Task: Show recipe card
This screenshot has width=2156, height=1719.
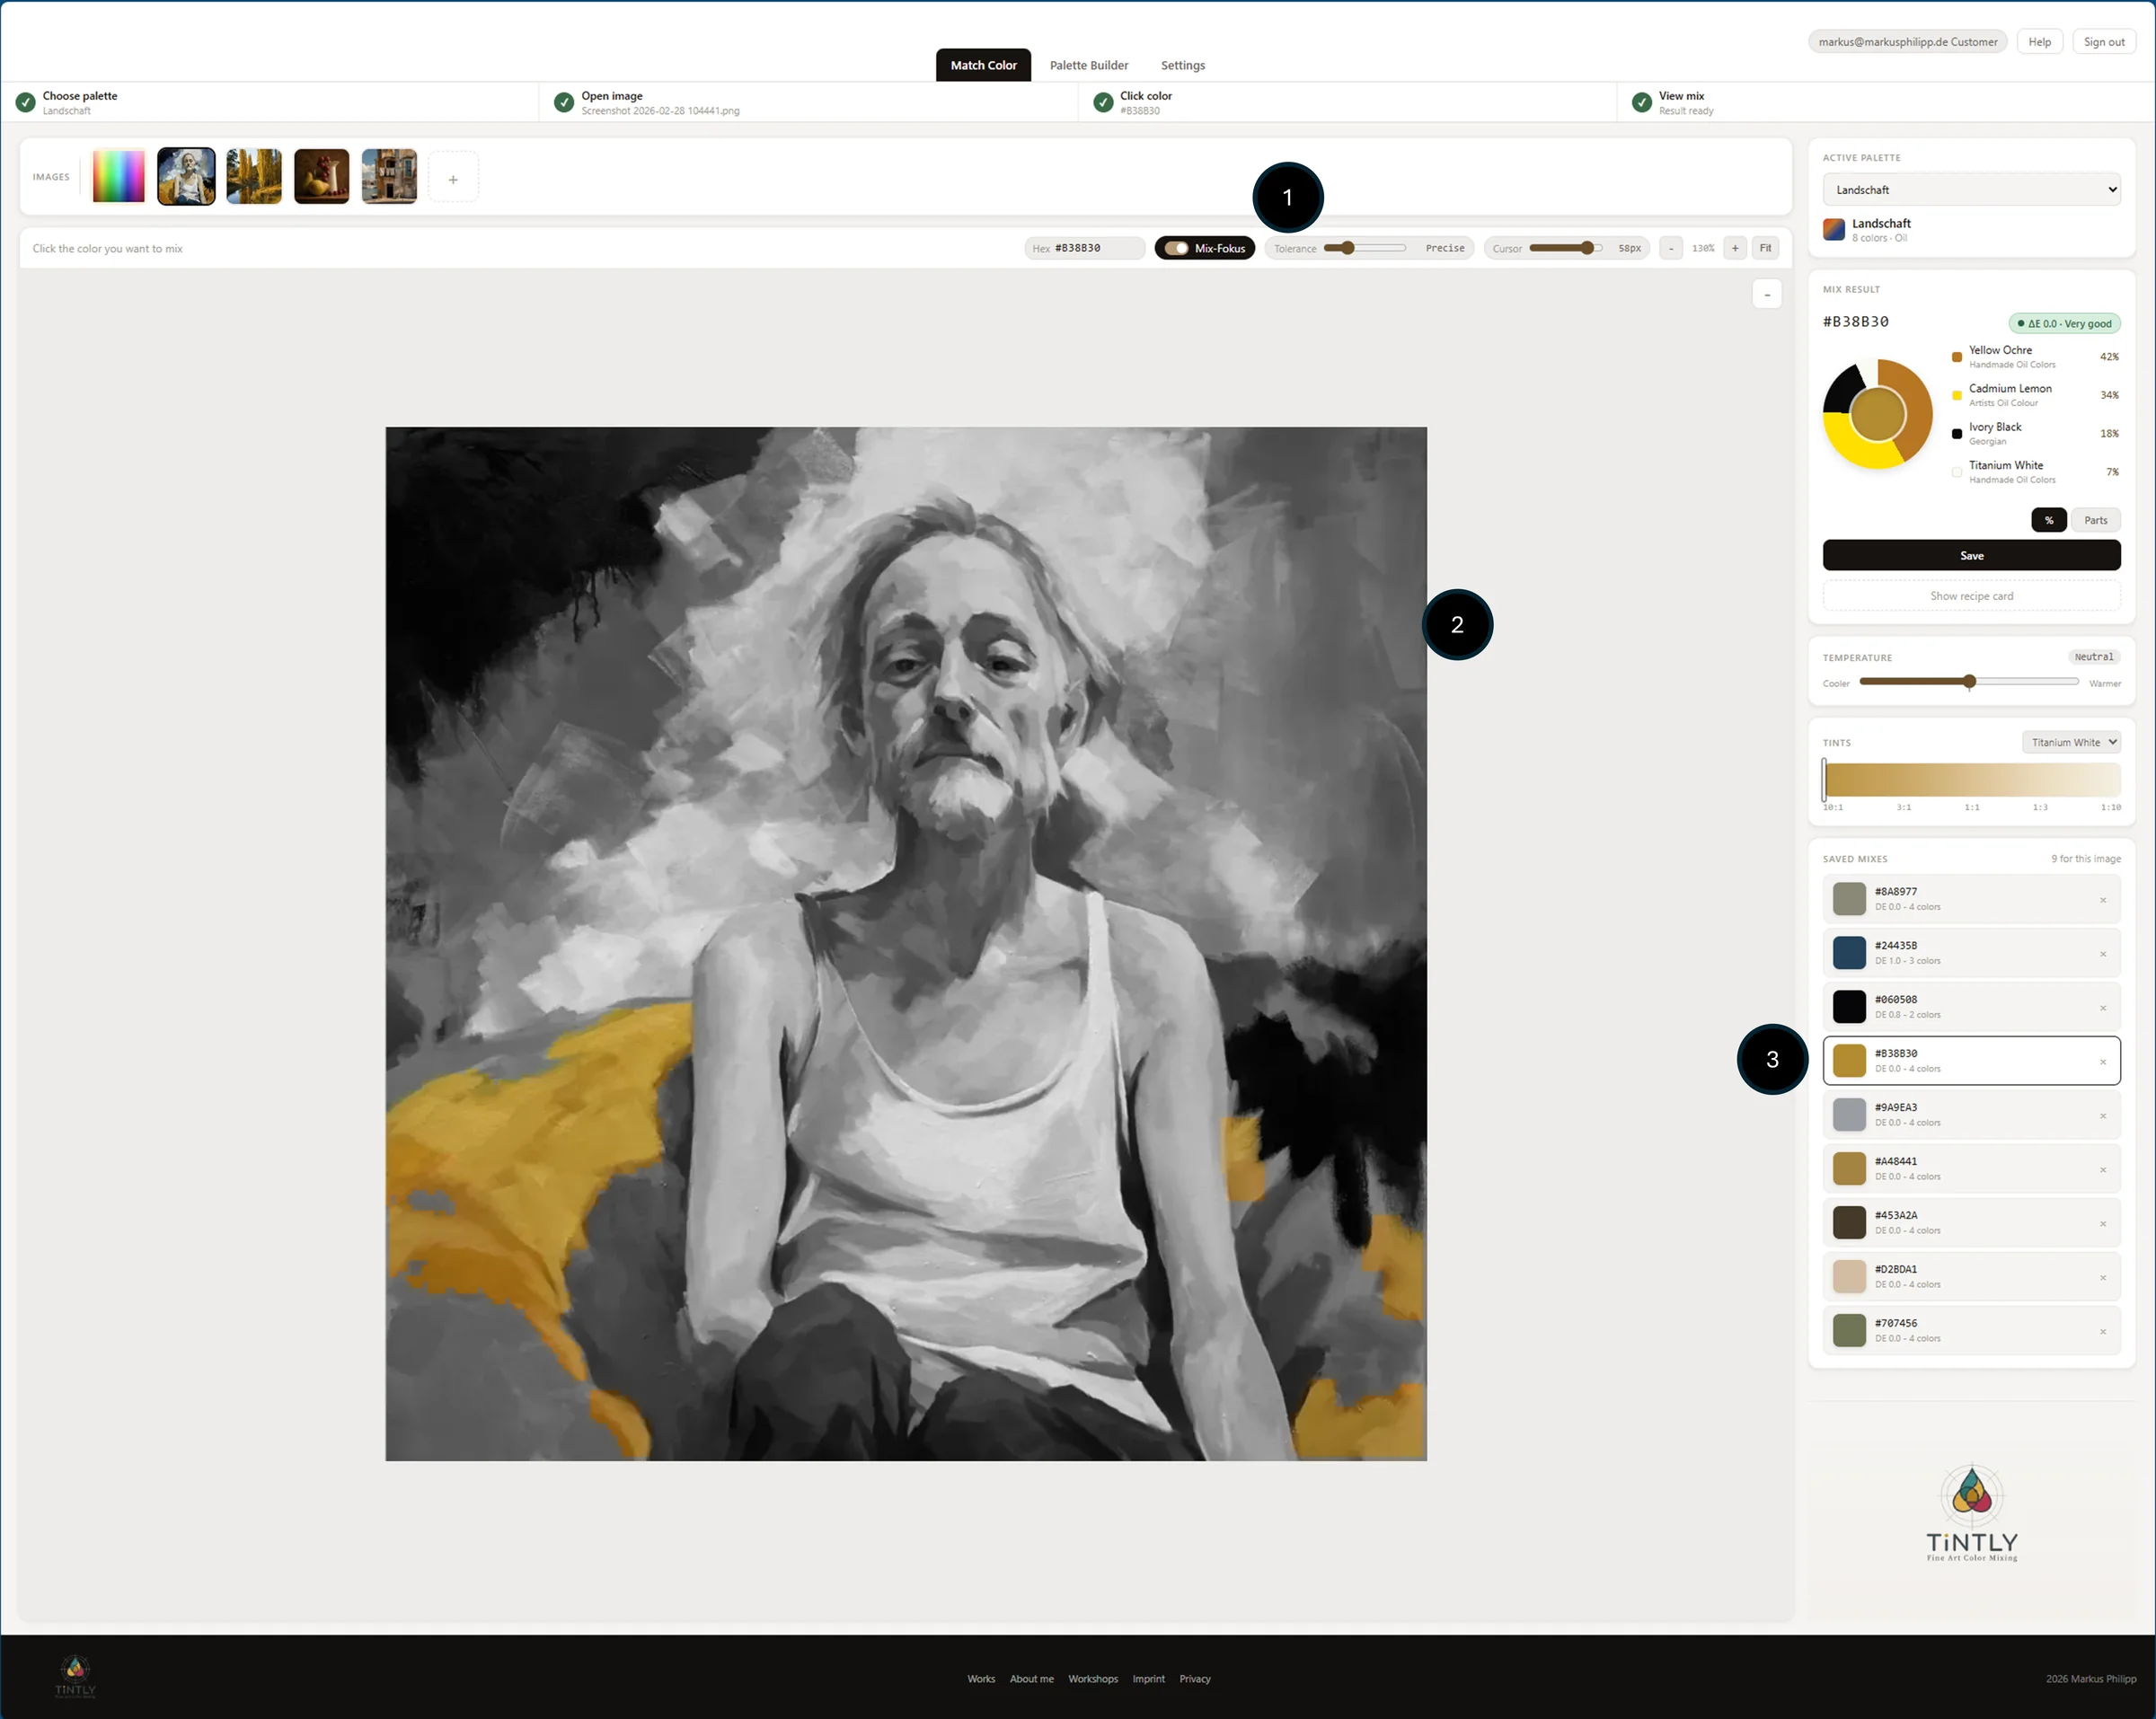Action: tap(1972, 596)
